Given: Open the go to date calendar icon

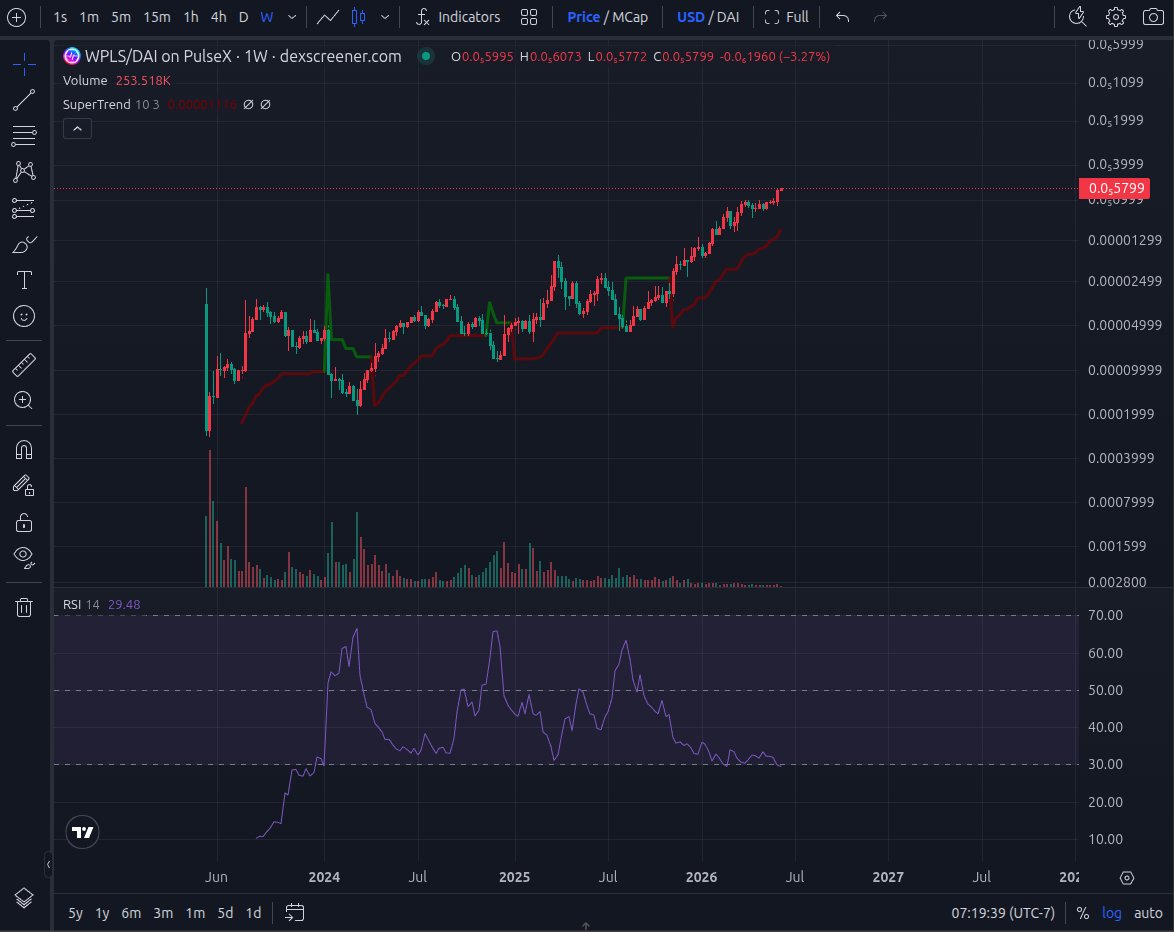Looking at the screenshot, I should tap(294, 913).
